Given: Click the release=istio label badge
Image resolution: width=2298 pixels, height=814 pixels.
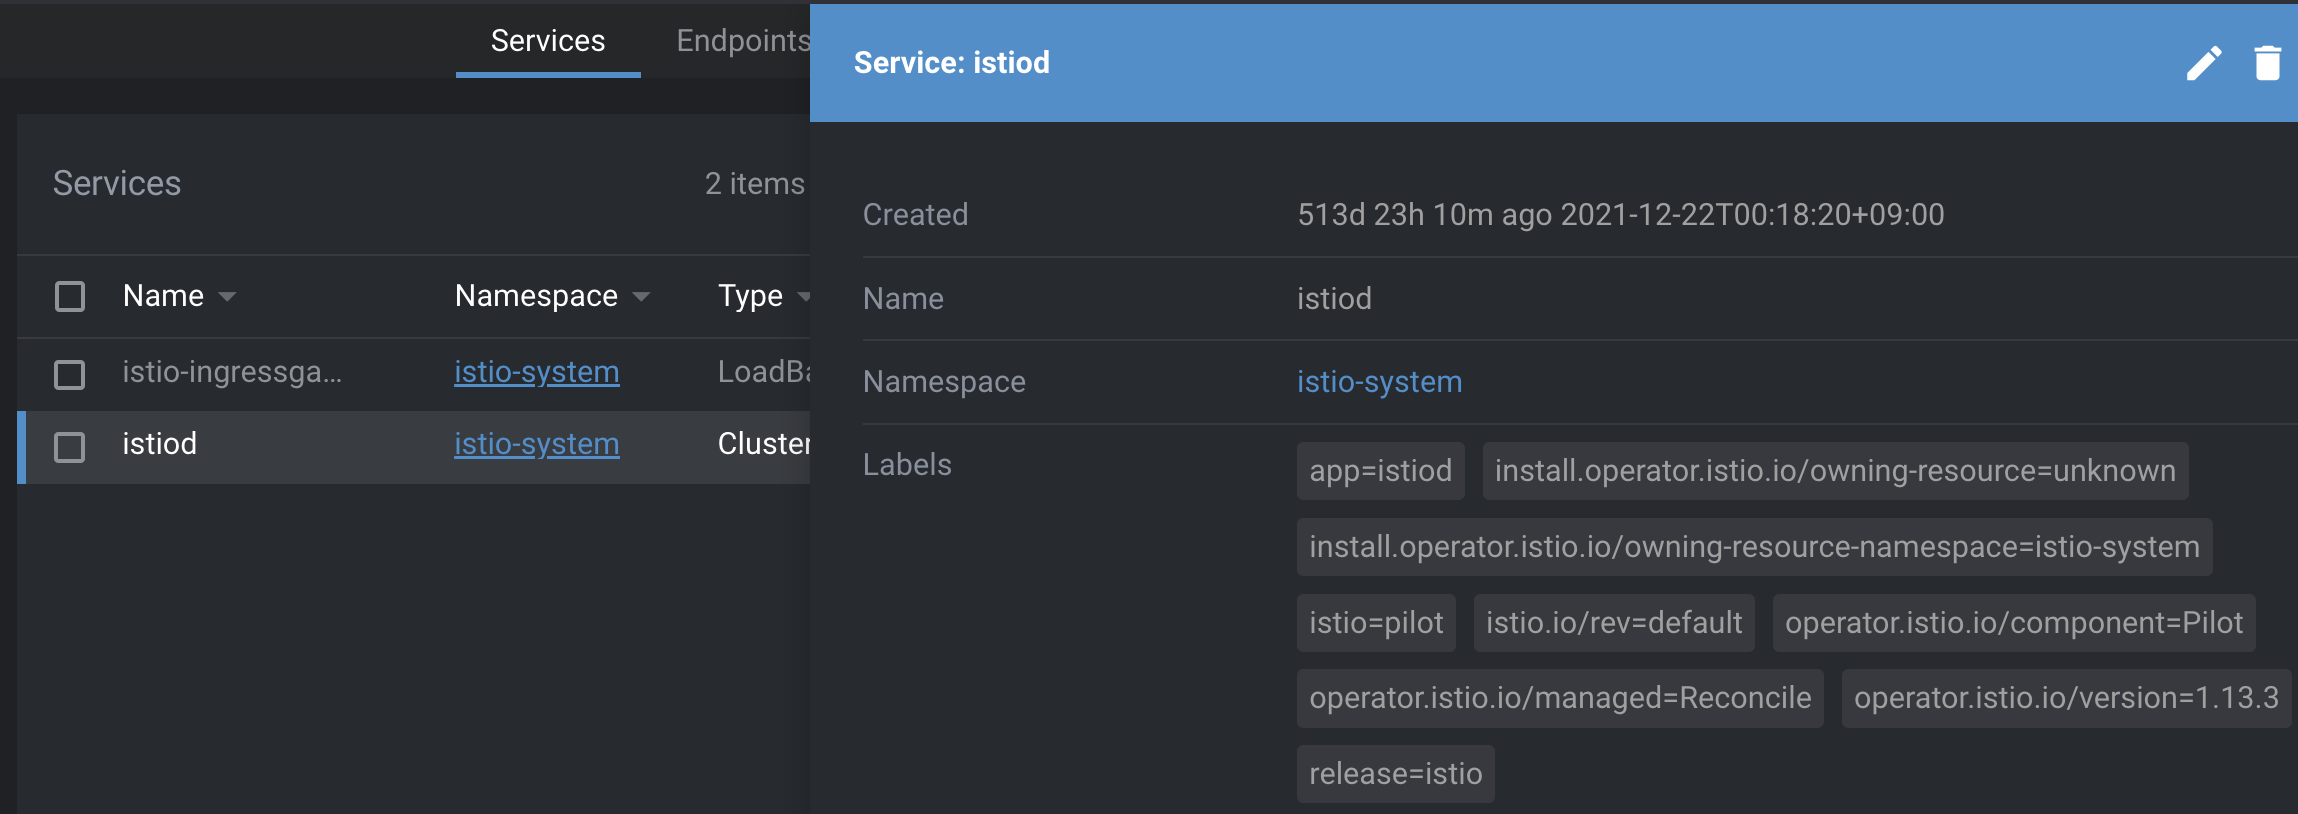Looking at the screenshot, I should click(x=1395, y=774).
